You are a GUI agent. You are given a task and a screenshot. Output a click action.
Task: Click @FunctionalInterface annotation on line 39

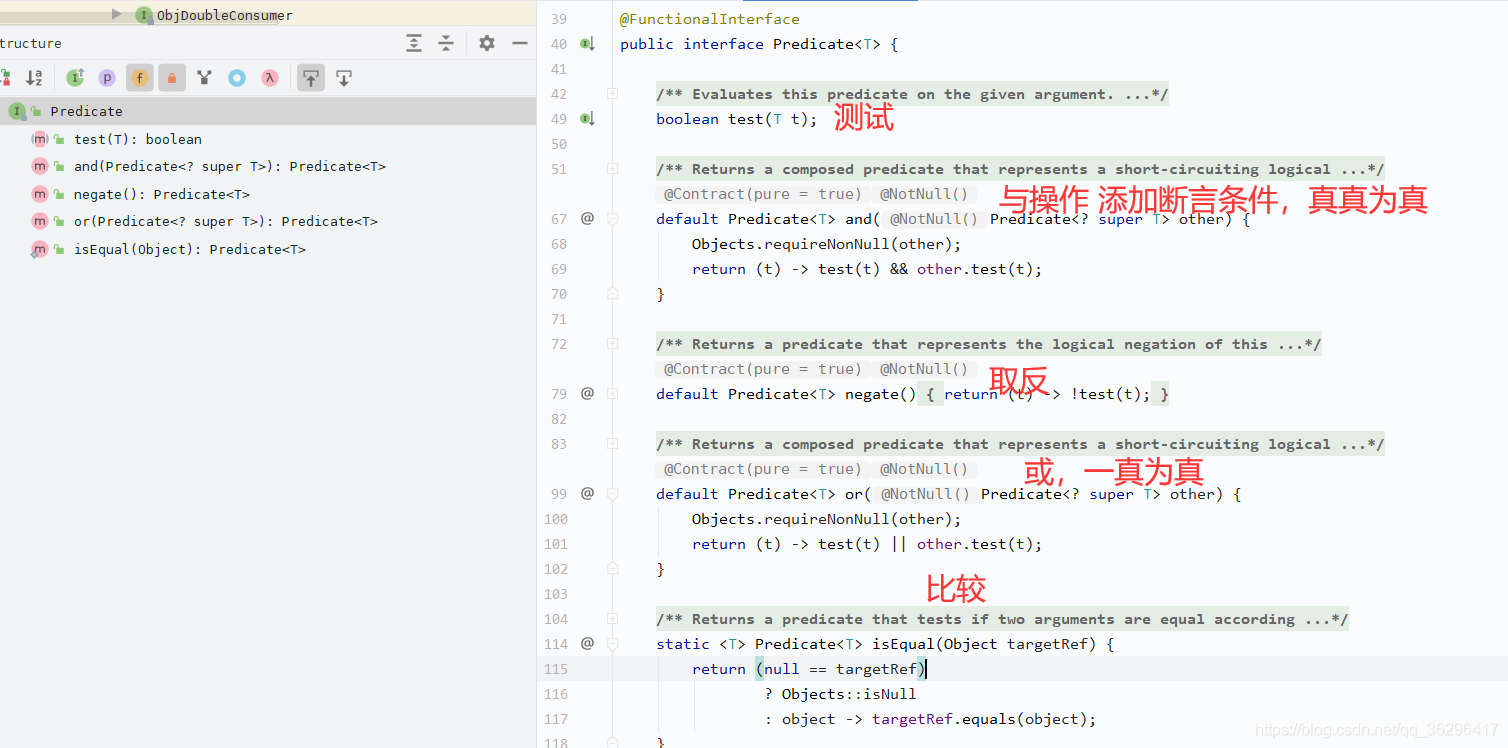[x=710, y=19]
